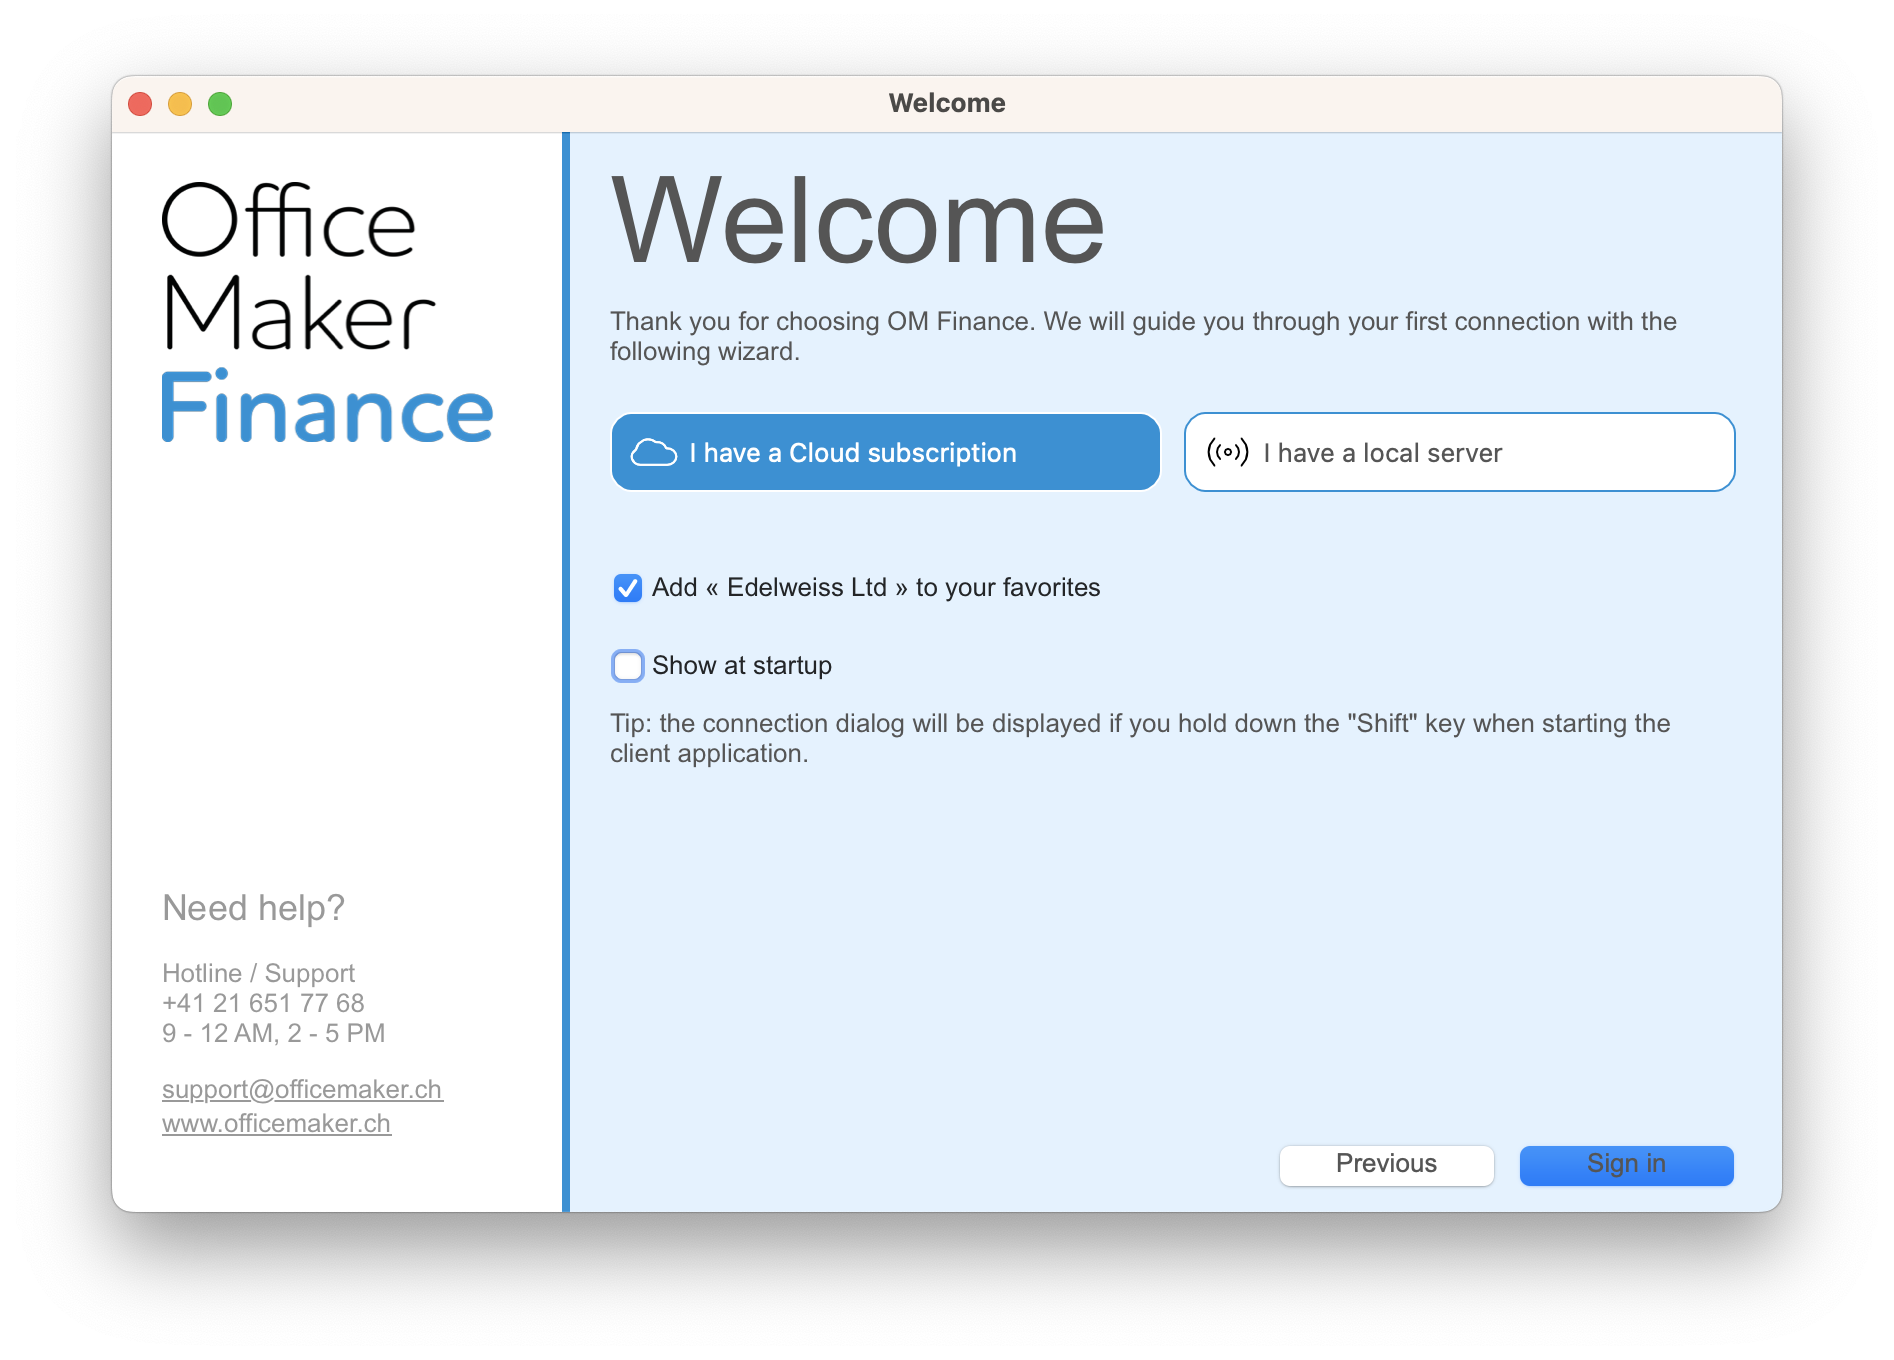The width and height of the screenshot is (1894, 1360).
Task: Click the Sign in button
Action: tap(1626, 1164)
